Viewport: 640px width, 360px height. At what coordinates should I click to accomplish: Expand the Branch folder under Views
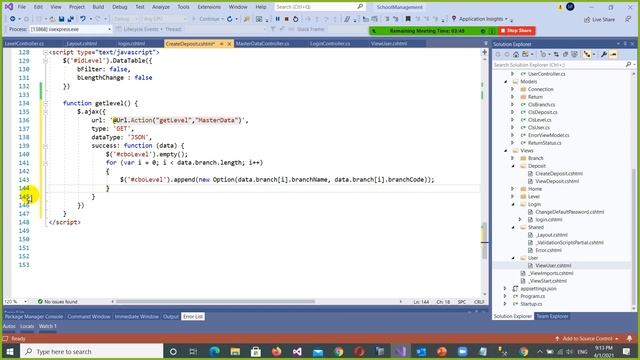513,158
